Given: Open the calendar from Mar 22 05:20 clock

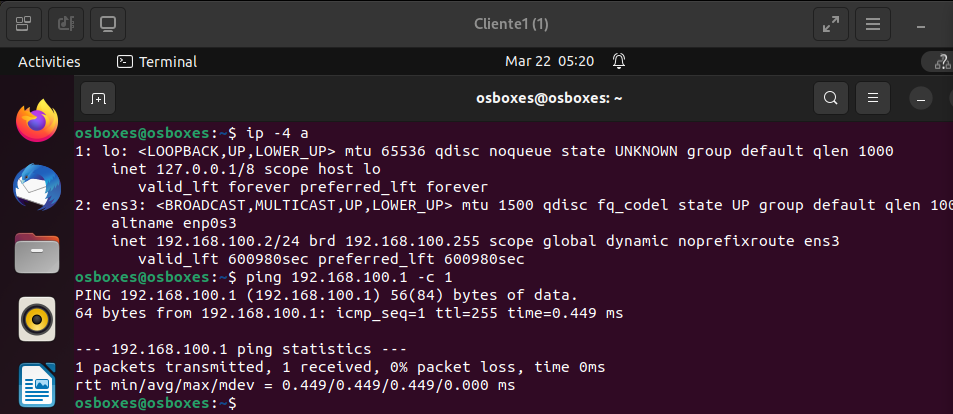Looking at the screenshot, I should click(x=549, y=61).
